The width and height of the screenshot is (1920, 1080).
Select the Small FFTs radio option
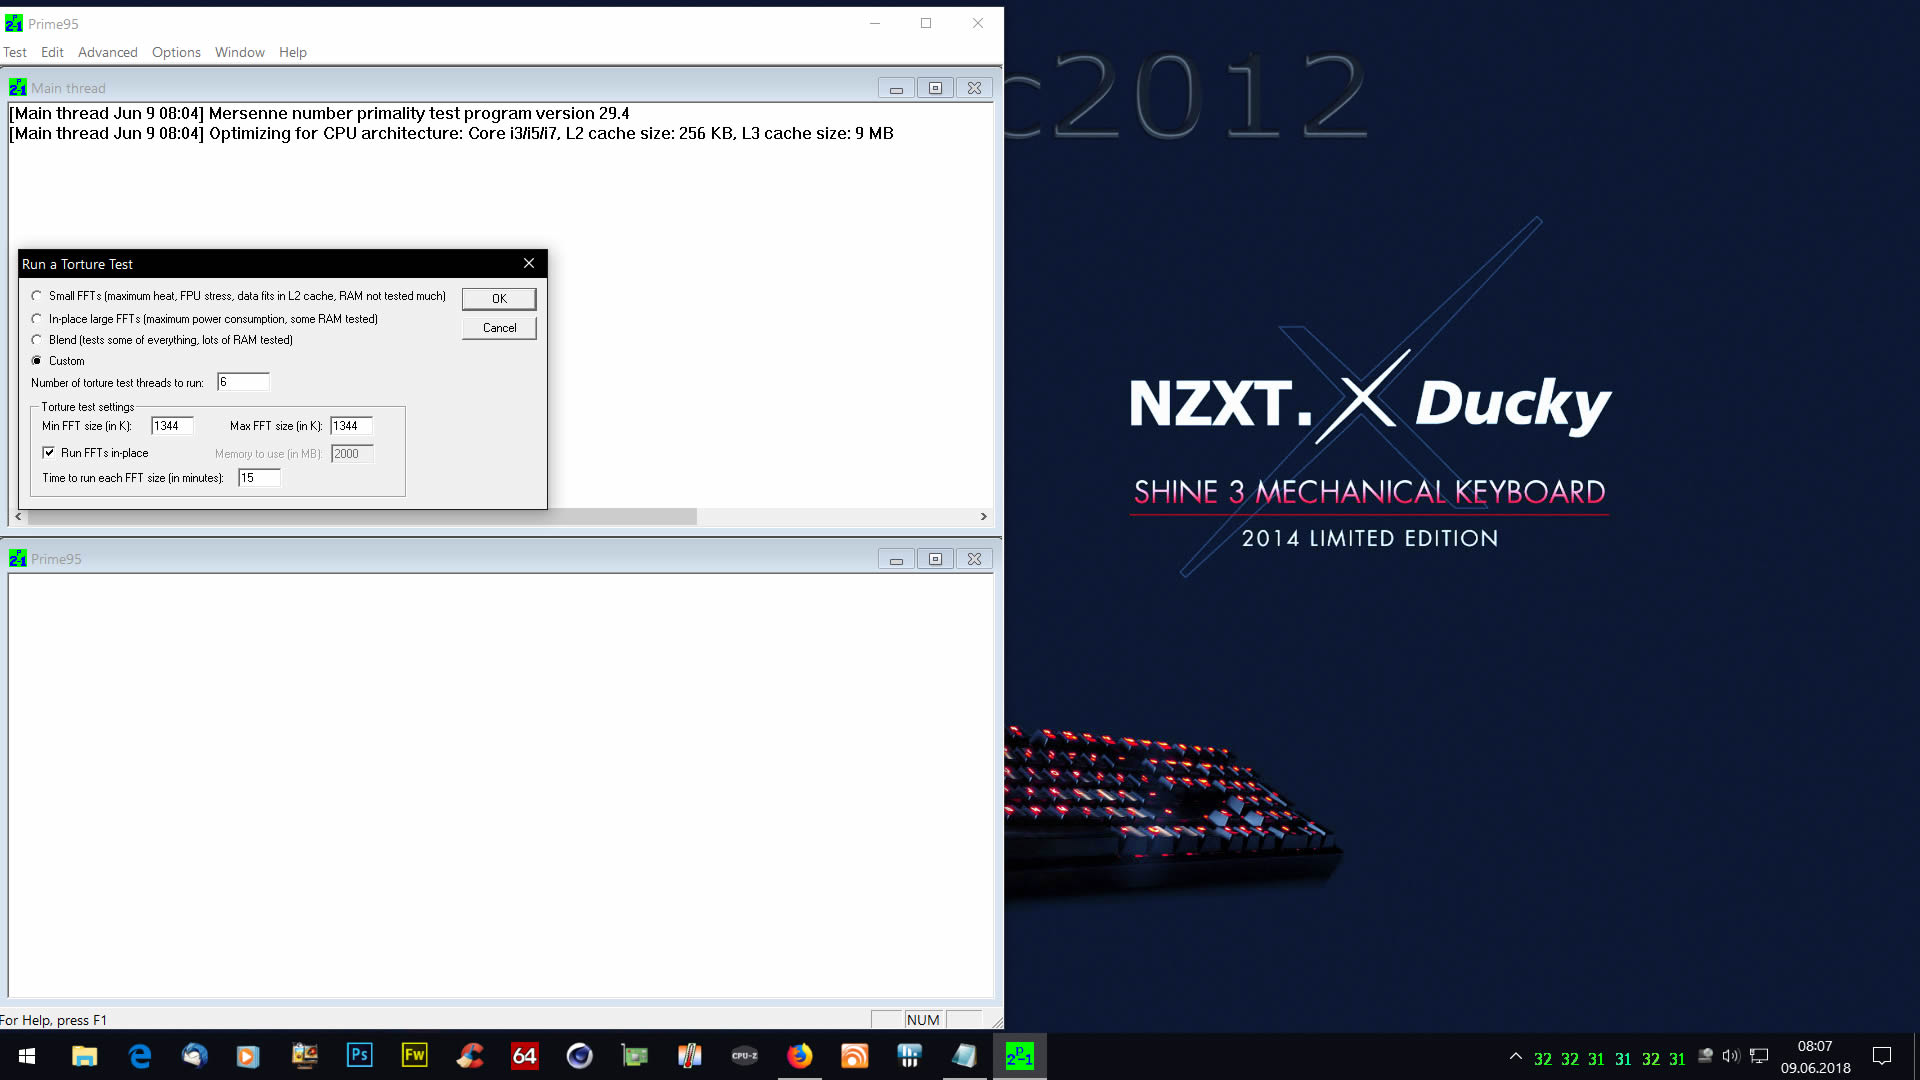point(37,296)
